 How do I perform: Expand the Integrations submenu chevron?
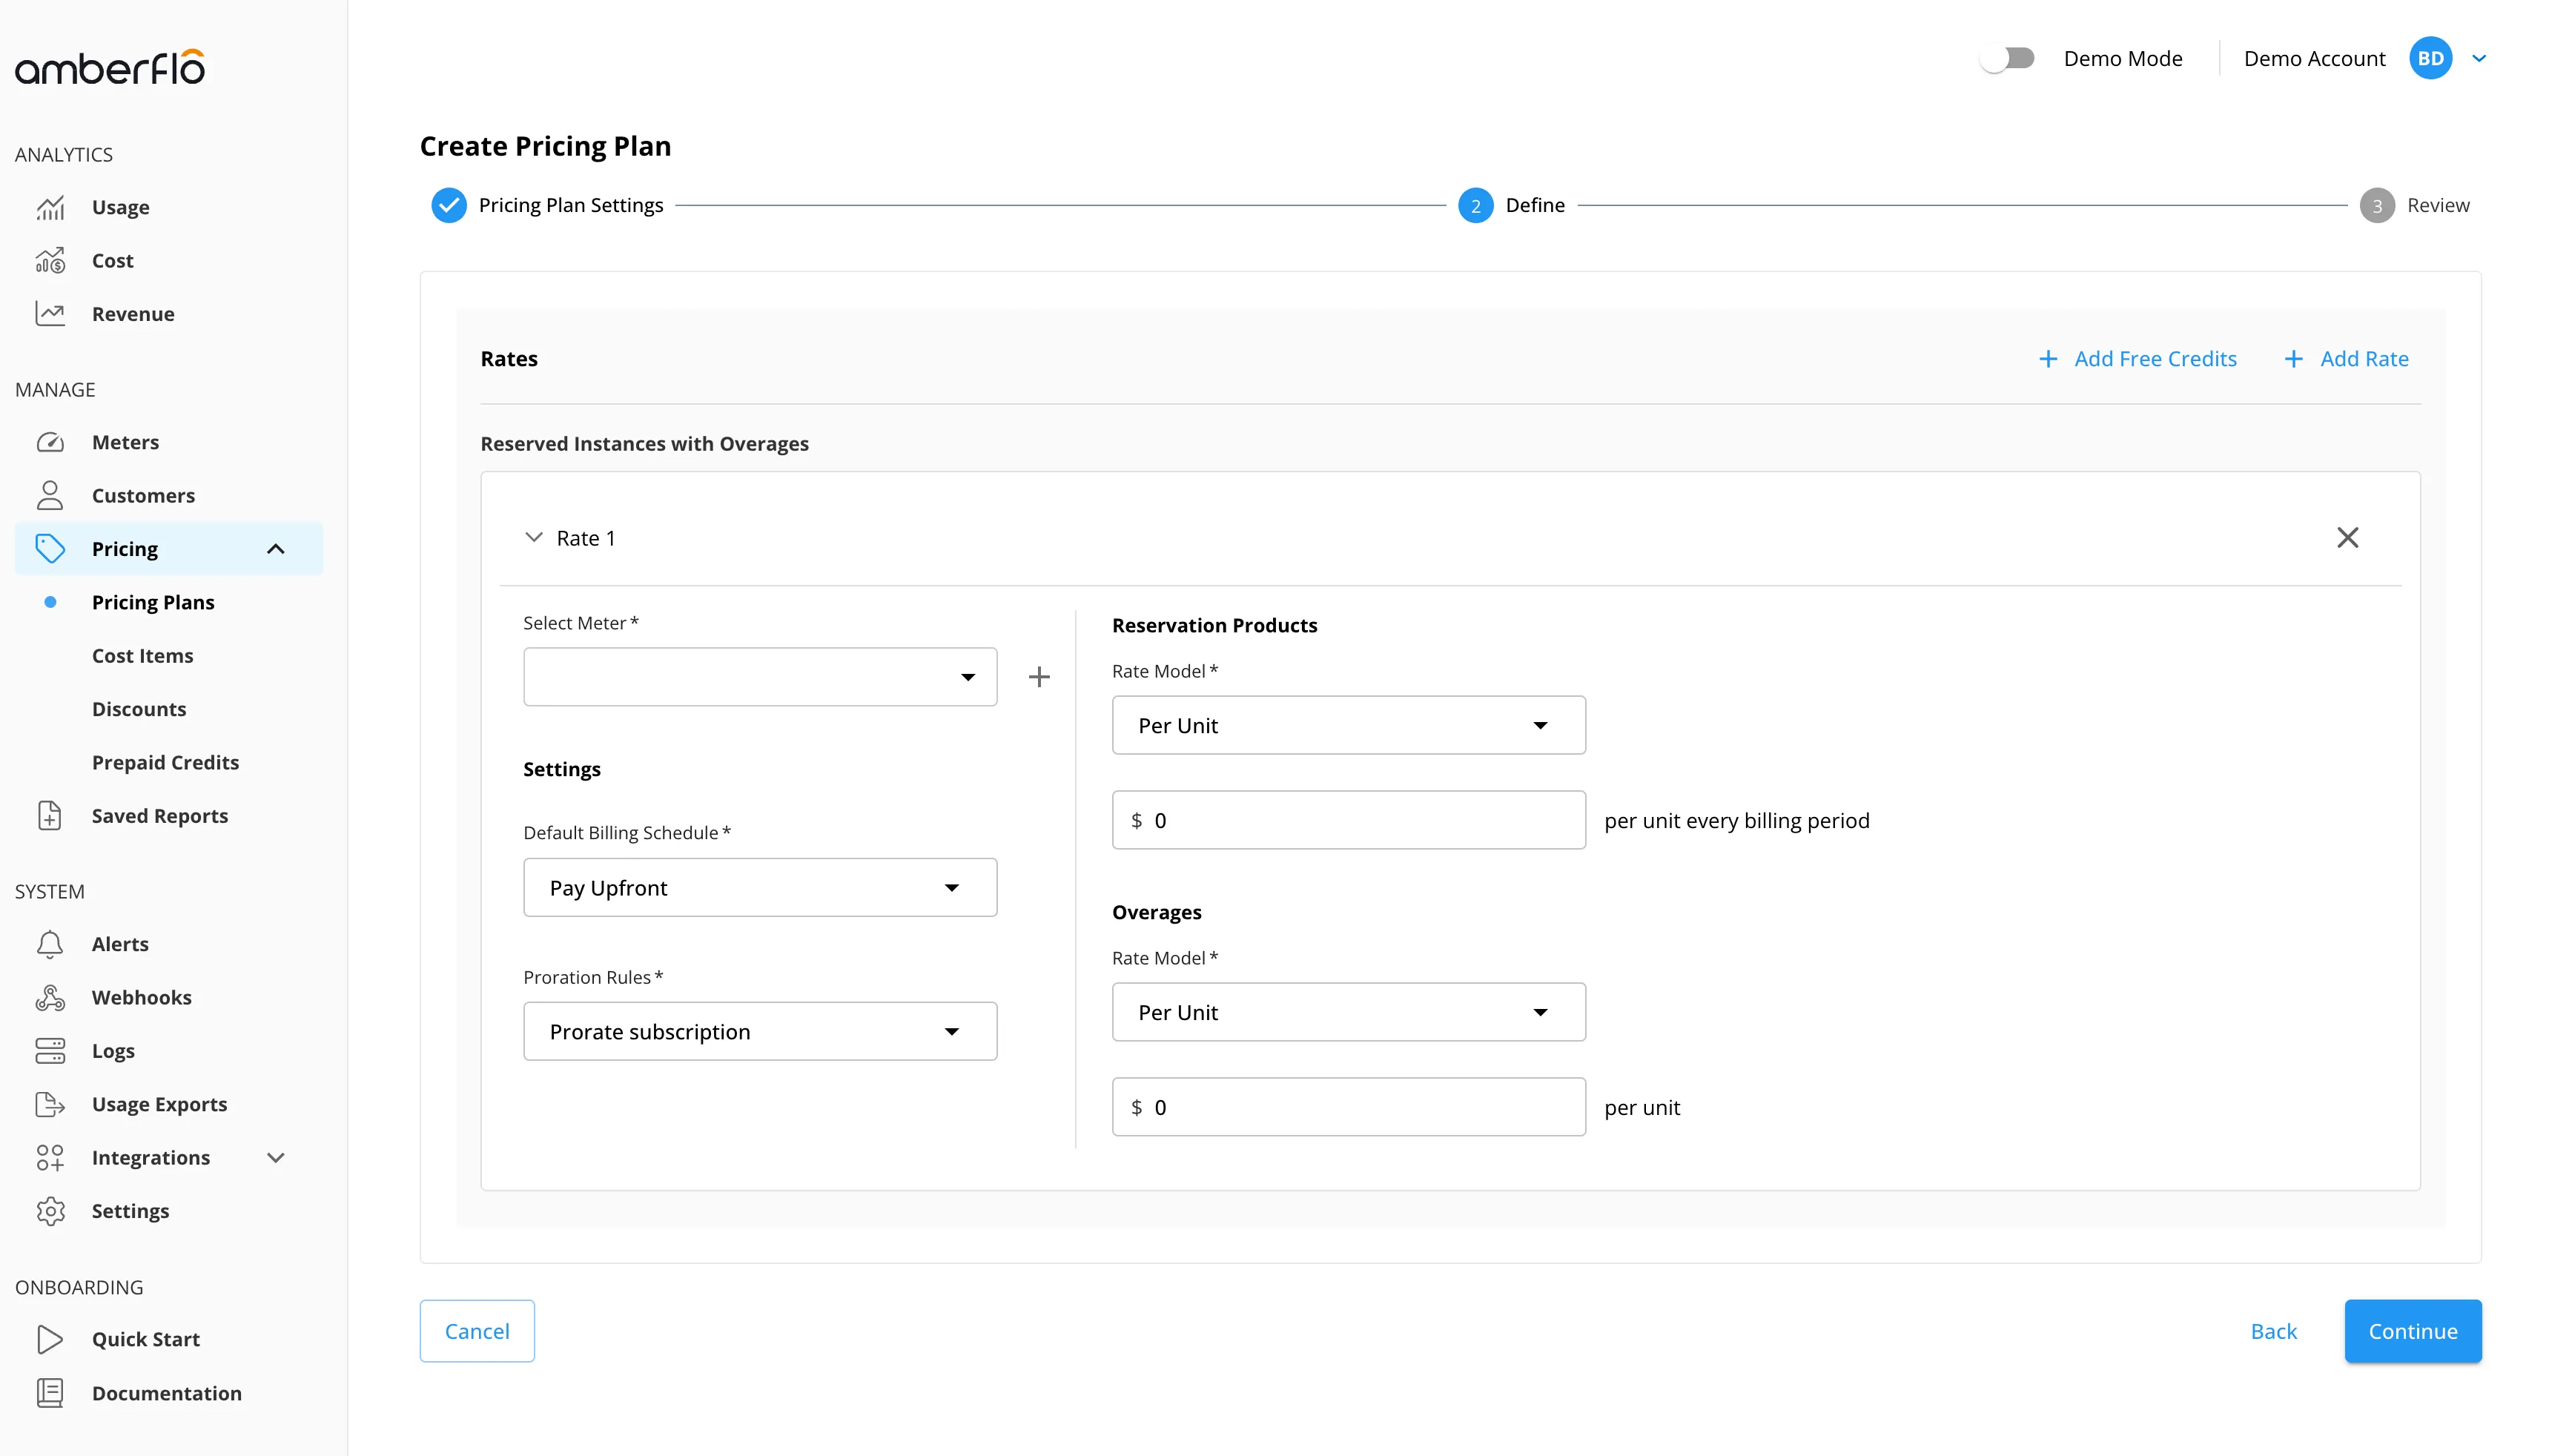pyautogui.click(x=276, y=1157)
